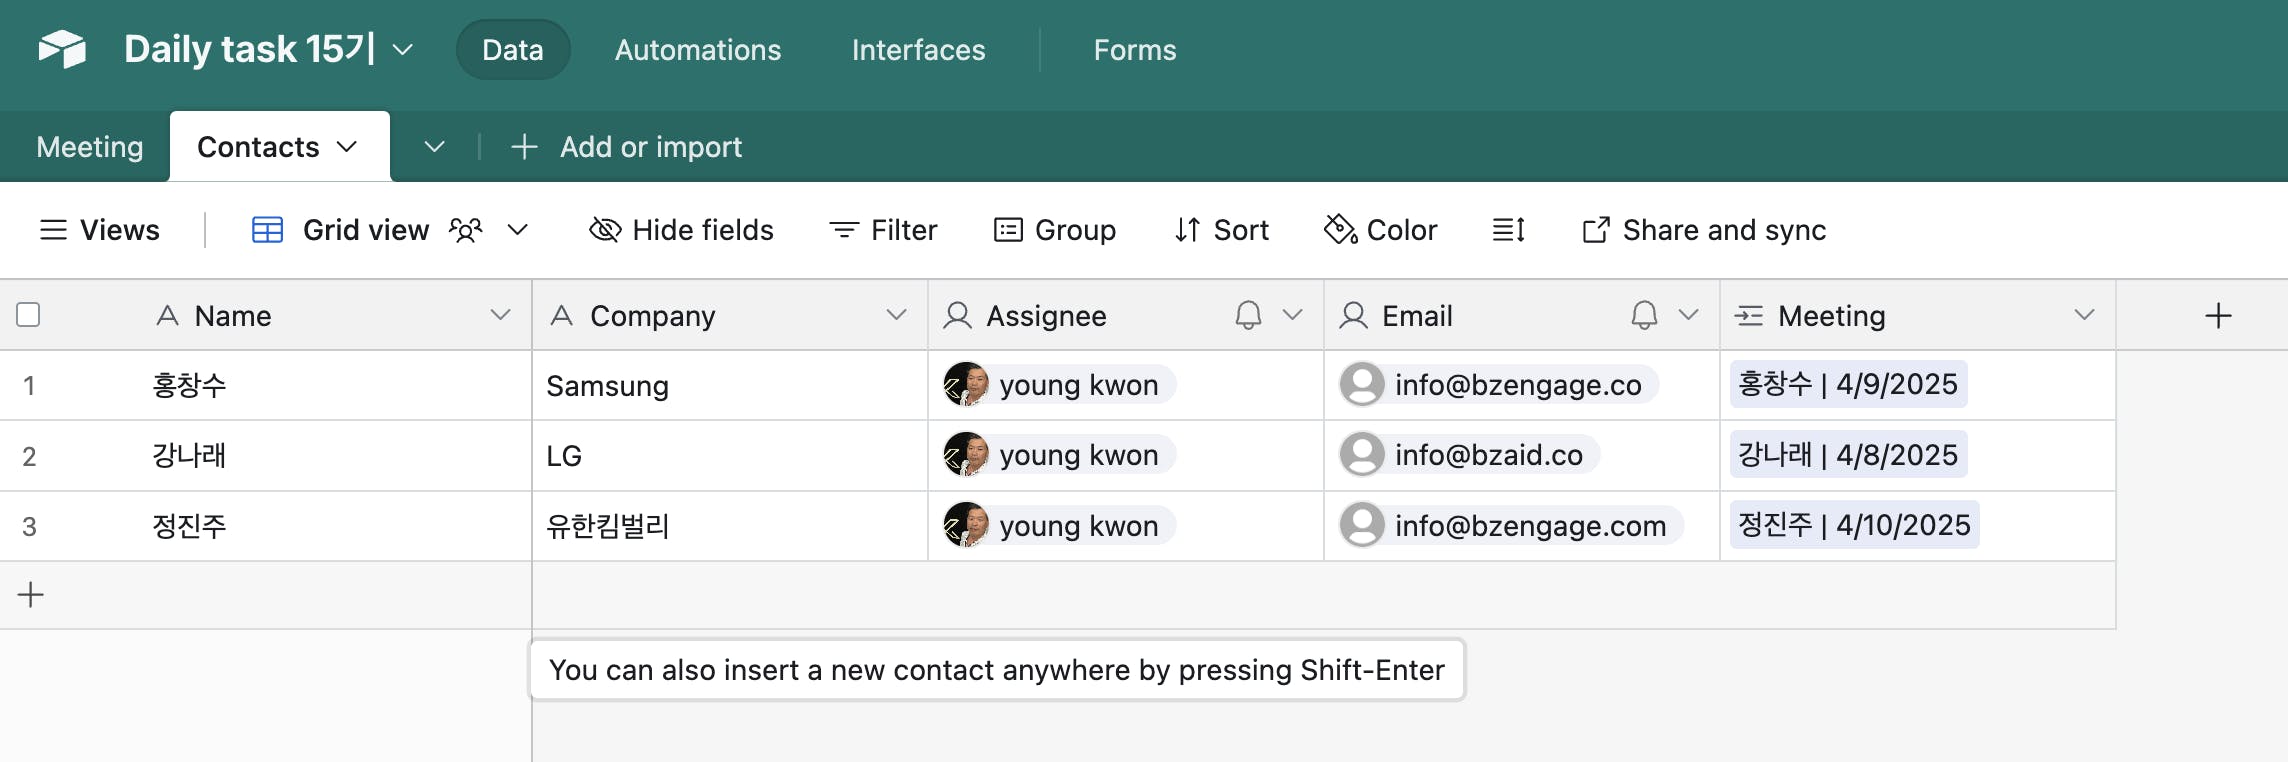2288x762 pixels.
Task: Click the Airtable logo icon
Action: [62, 49]
